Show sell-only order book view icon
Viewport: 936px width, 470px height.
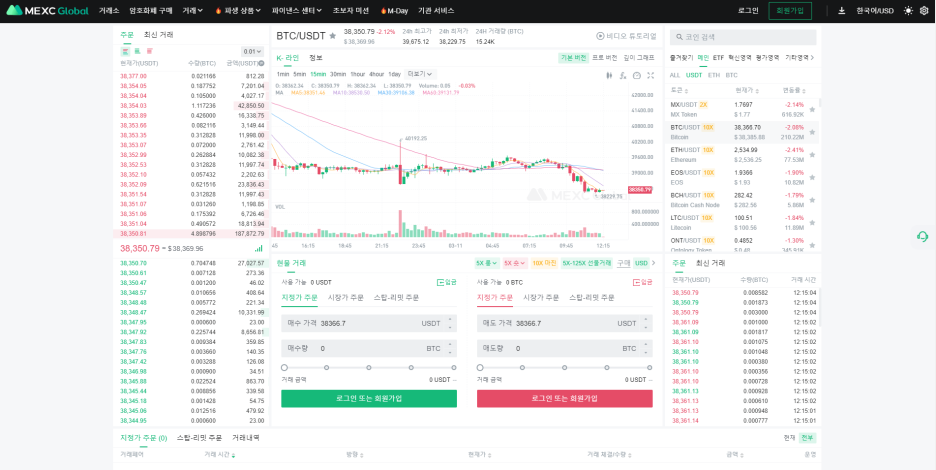tap(149, 51)
